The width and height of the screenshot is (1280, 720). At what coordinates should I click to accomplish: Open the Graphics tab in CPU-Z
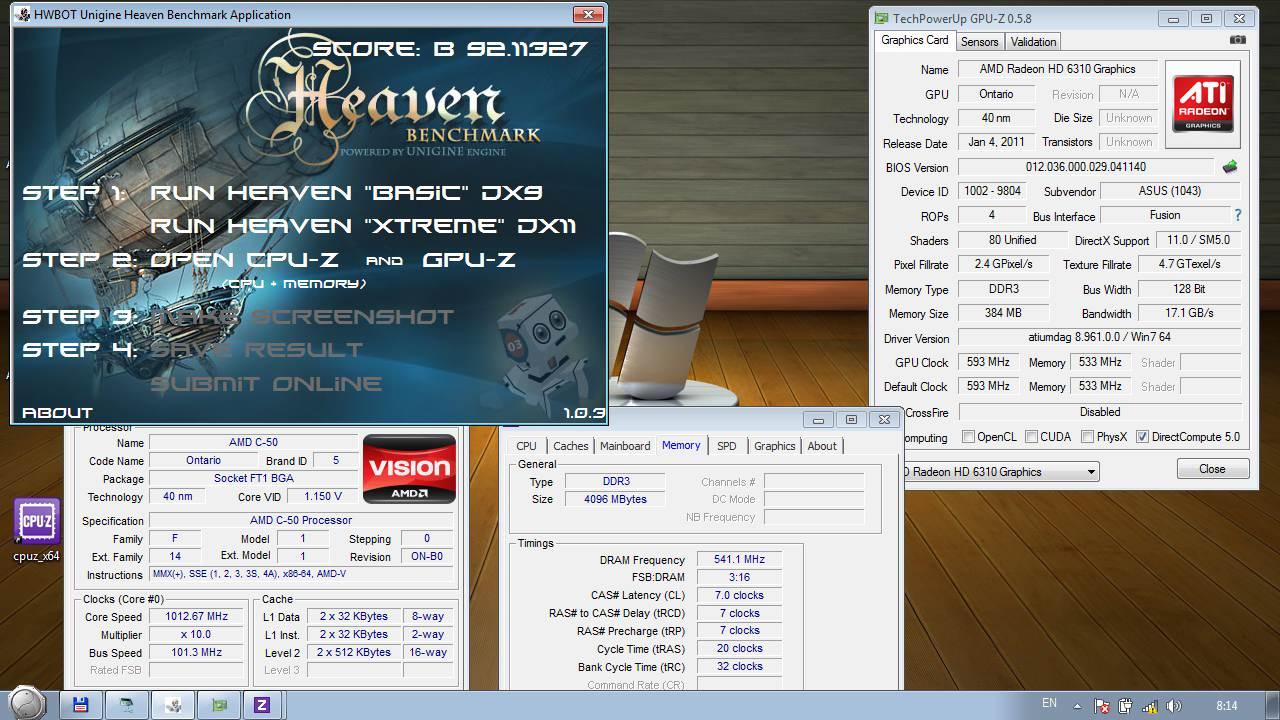coord(775,446)
